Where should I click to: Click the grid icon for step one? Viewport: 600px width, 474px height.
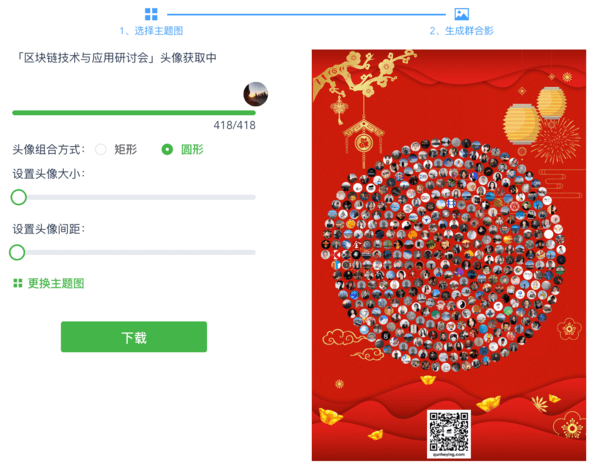coord(151,14)
